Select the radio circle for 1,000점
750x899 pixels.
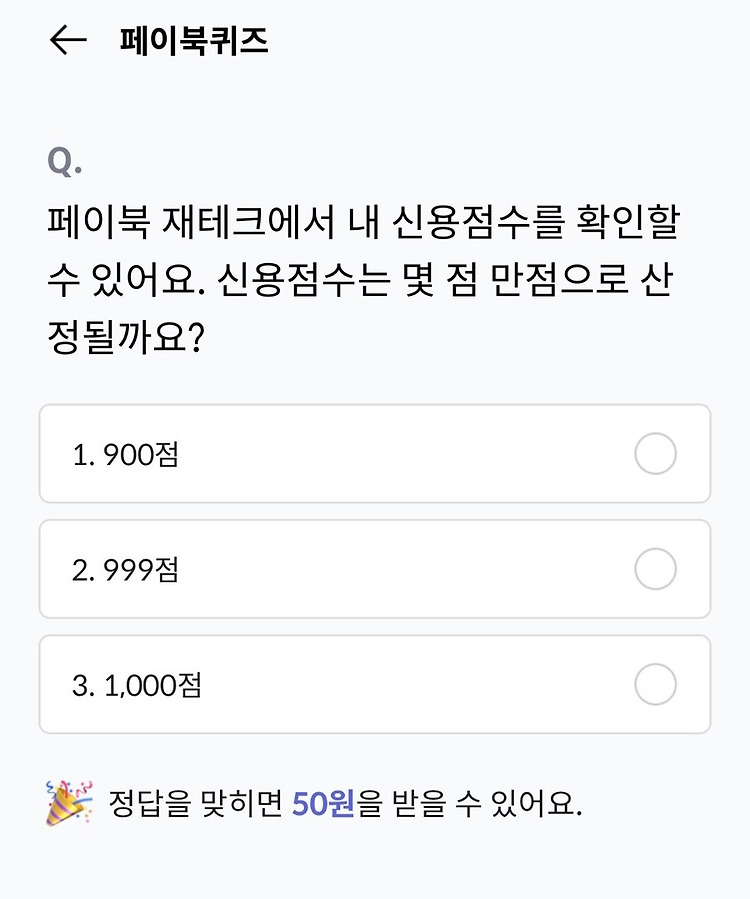tap(655, 684)
